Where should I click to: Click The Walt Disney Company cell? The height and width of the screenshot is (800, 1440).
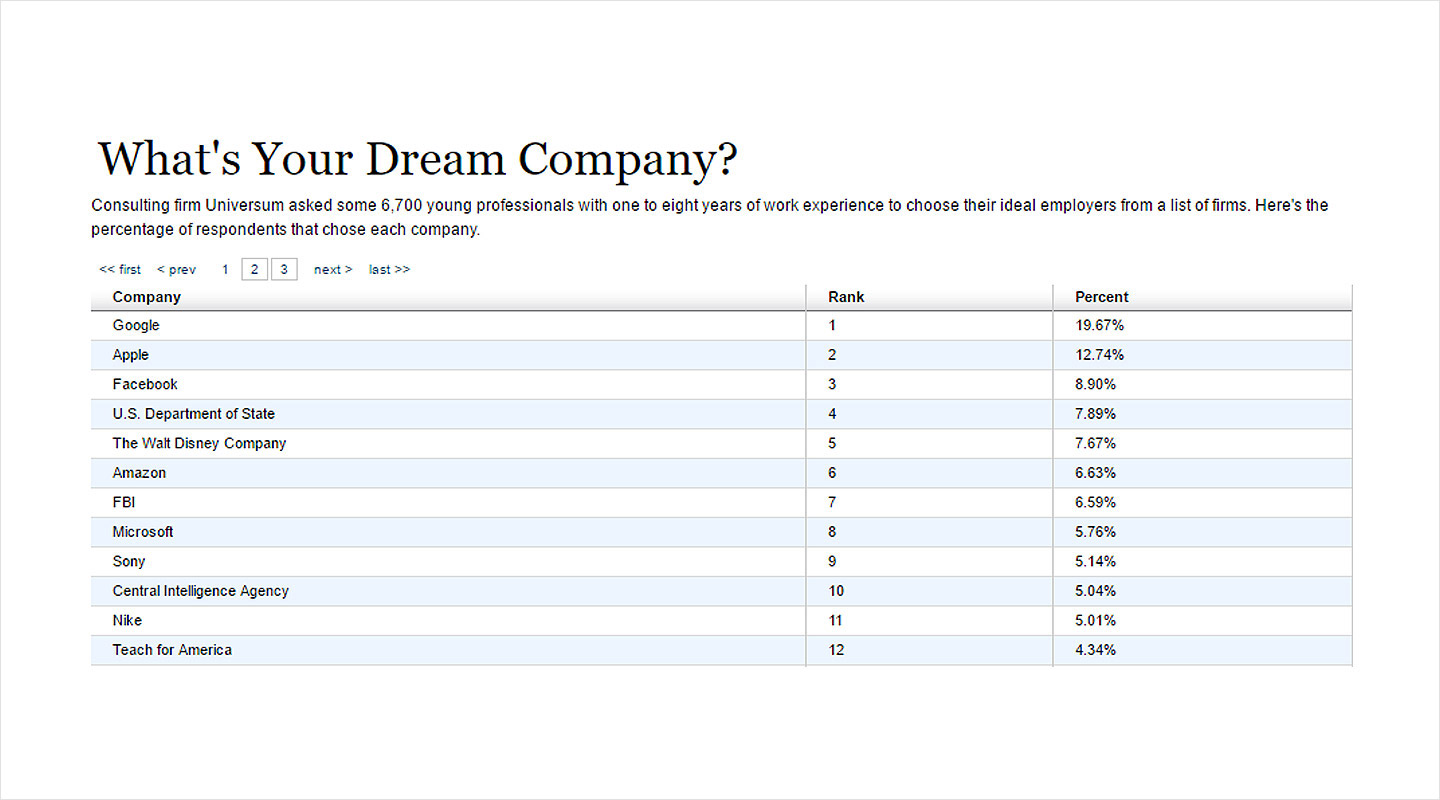pyautogui.click(x=199, y=444)
